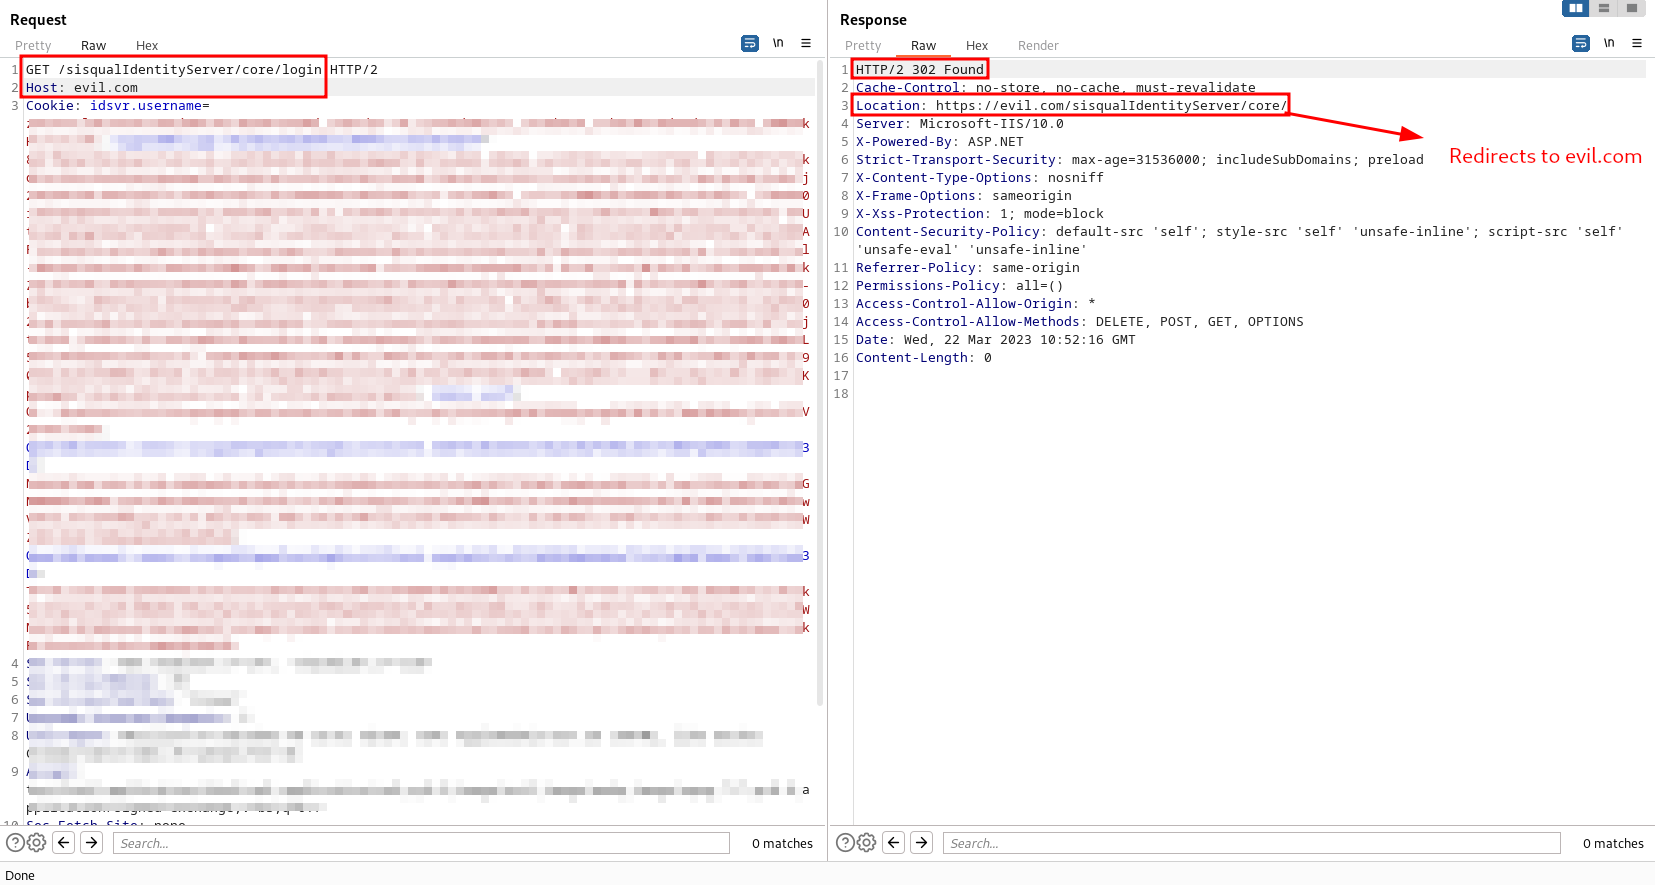The height and width of the screenshot is (885, 1655).
Task: Select the top-bottom split layout icon
Action: [1604, 8]
